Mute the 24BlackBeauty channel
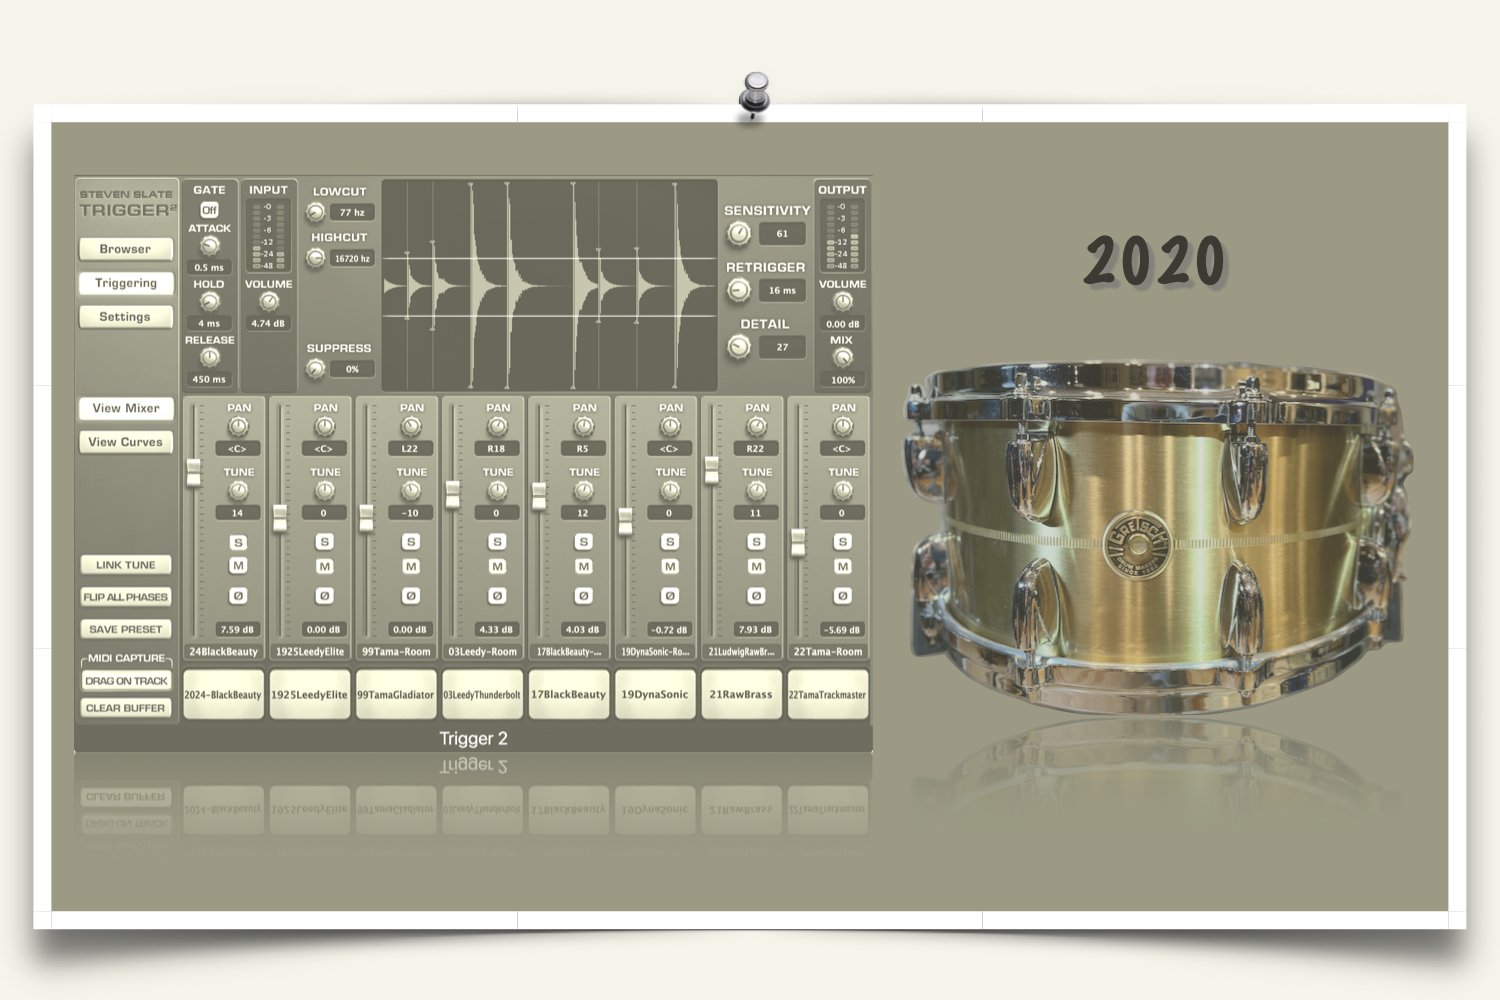 tap(238, 566)
